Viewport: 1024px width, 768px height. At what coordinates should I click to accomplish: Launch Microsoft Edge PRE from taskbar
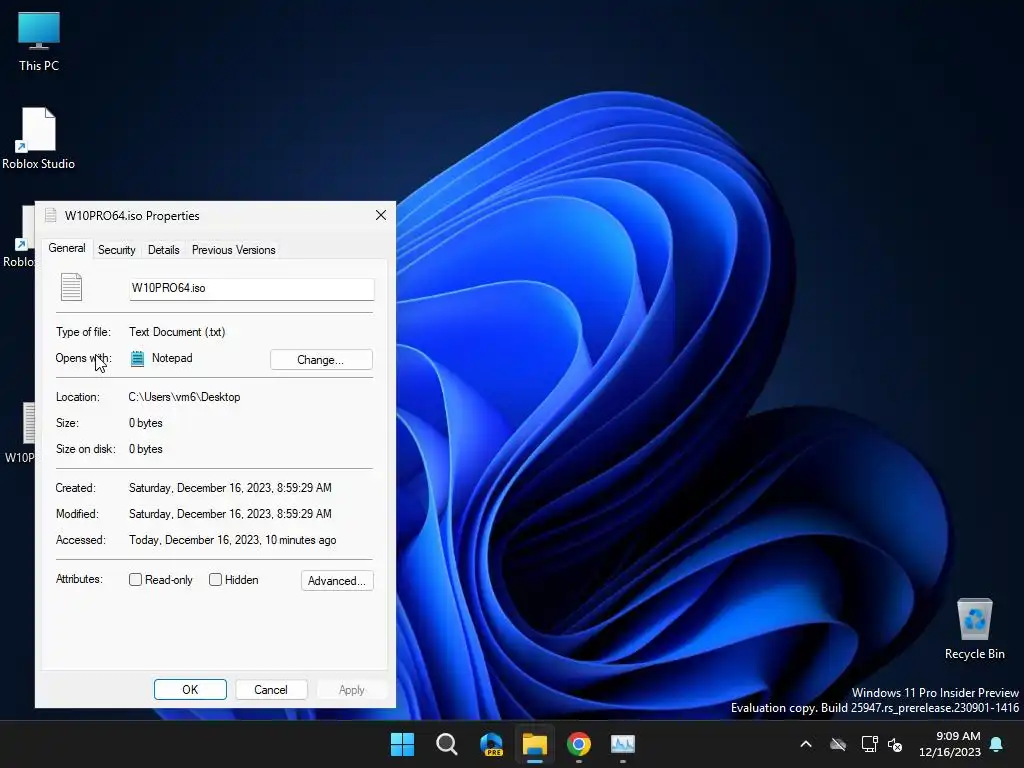(x=491, y=744)
